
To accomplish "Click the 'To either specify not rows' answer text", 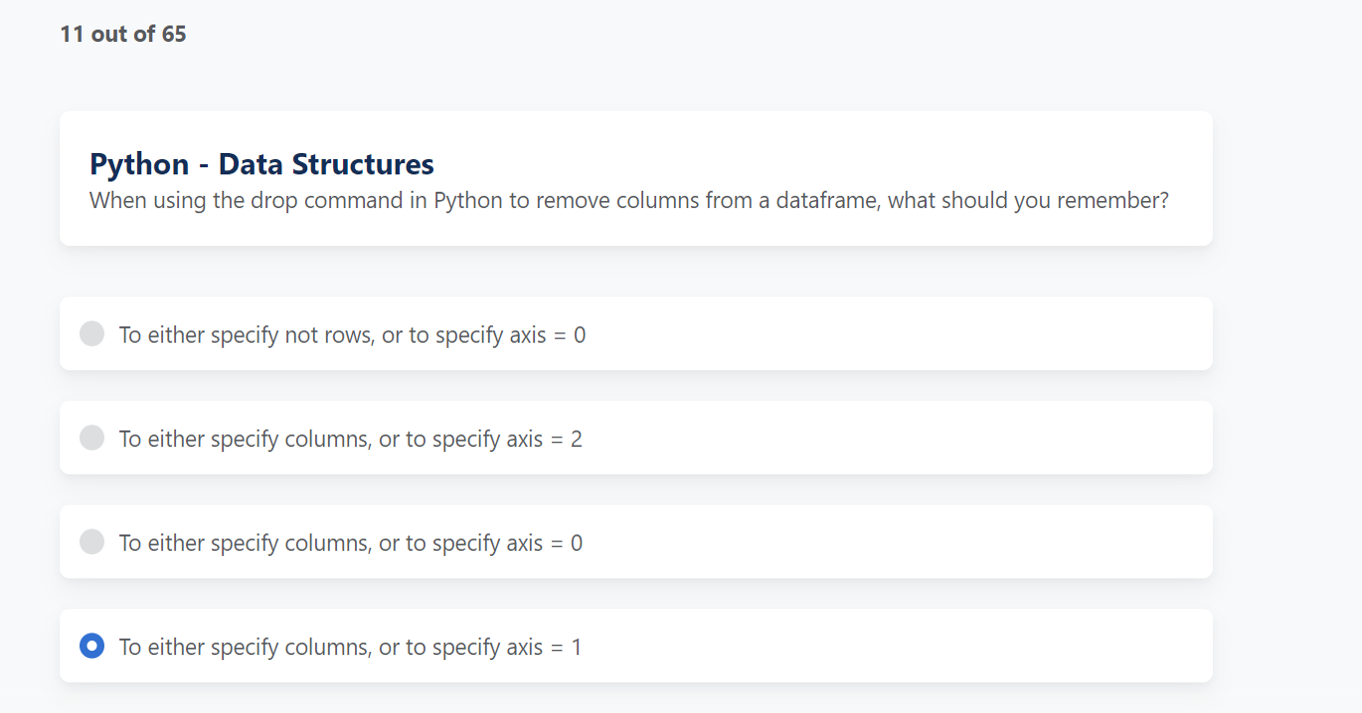I will [352, 335].
